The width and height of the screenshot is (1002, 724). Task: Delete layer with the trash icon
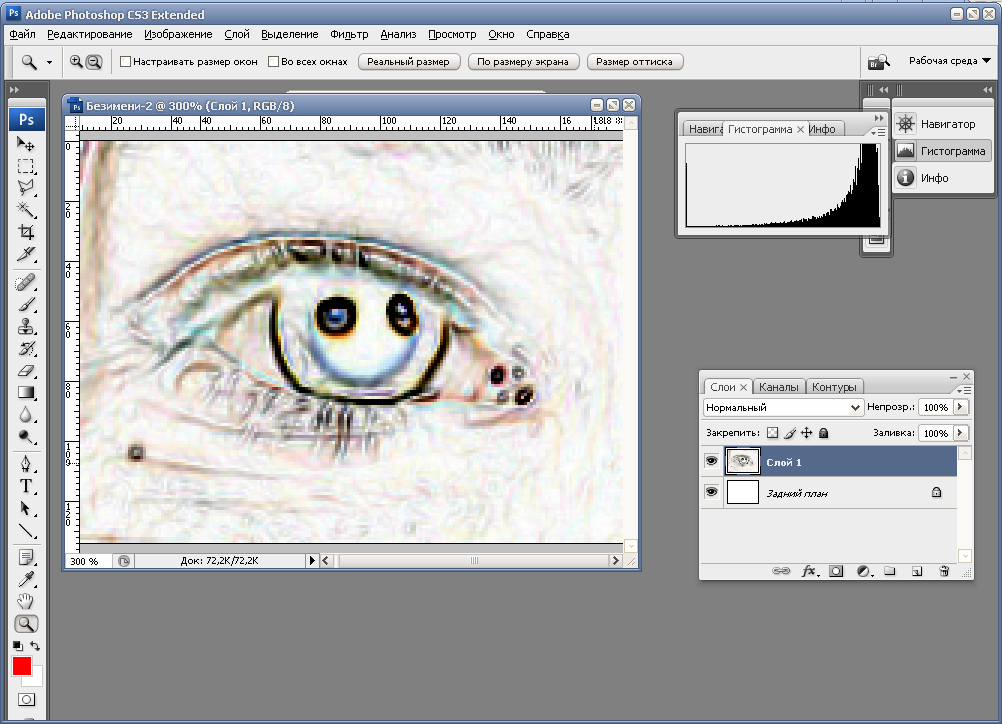(943, 571)
